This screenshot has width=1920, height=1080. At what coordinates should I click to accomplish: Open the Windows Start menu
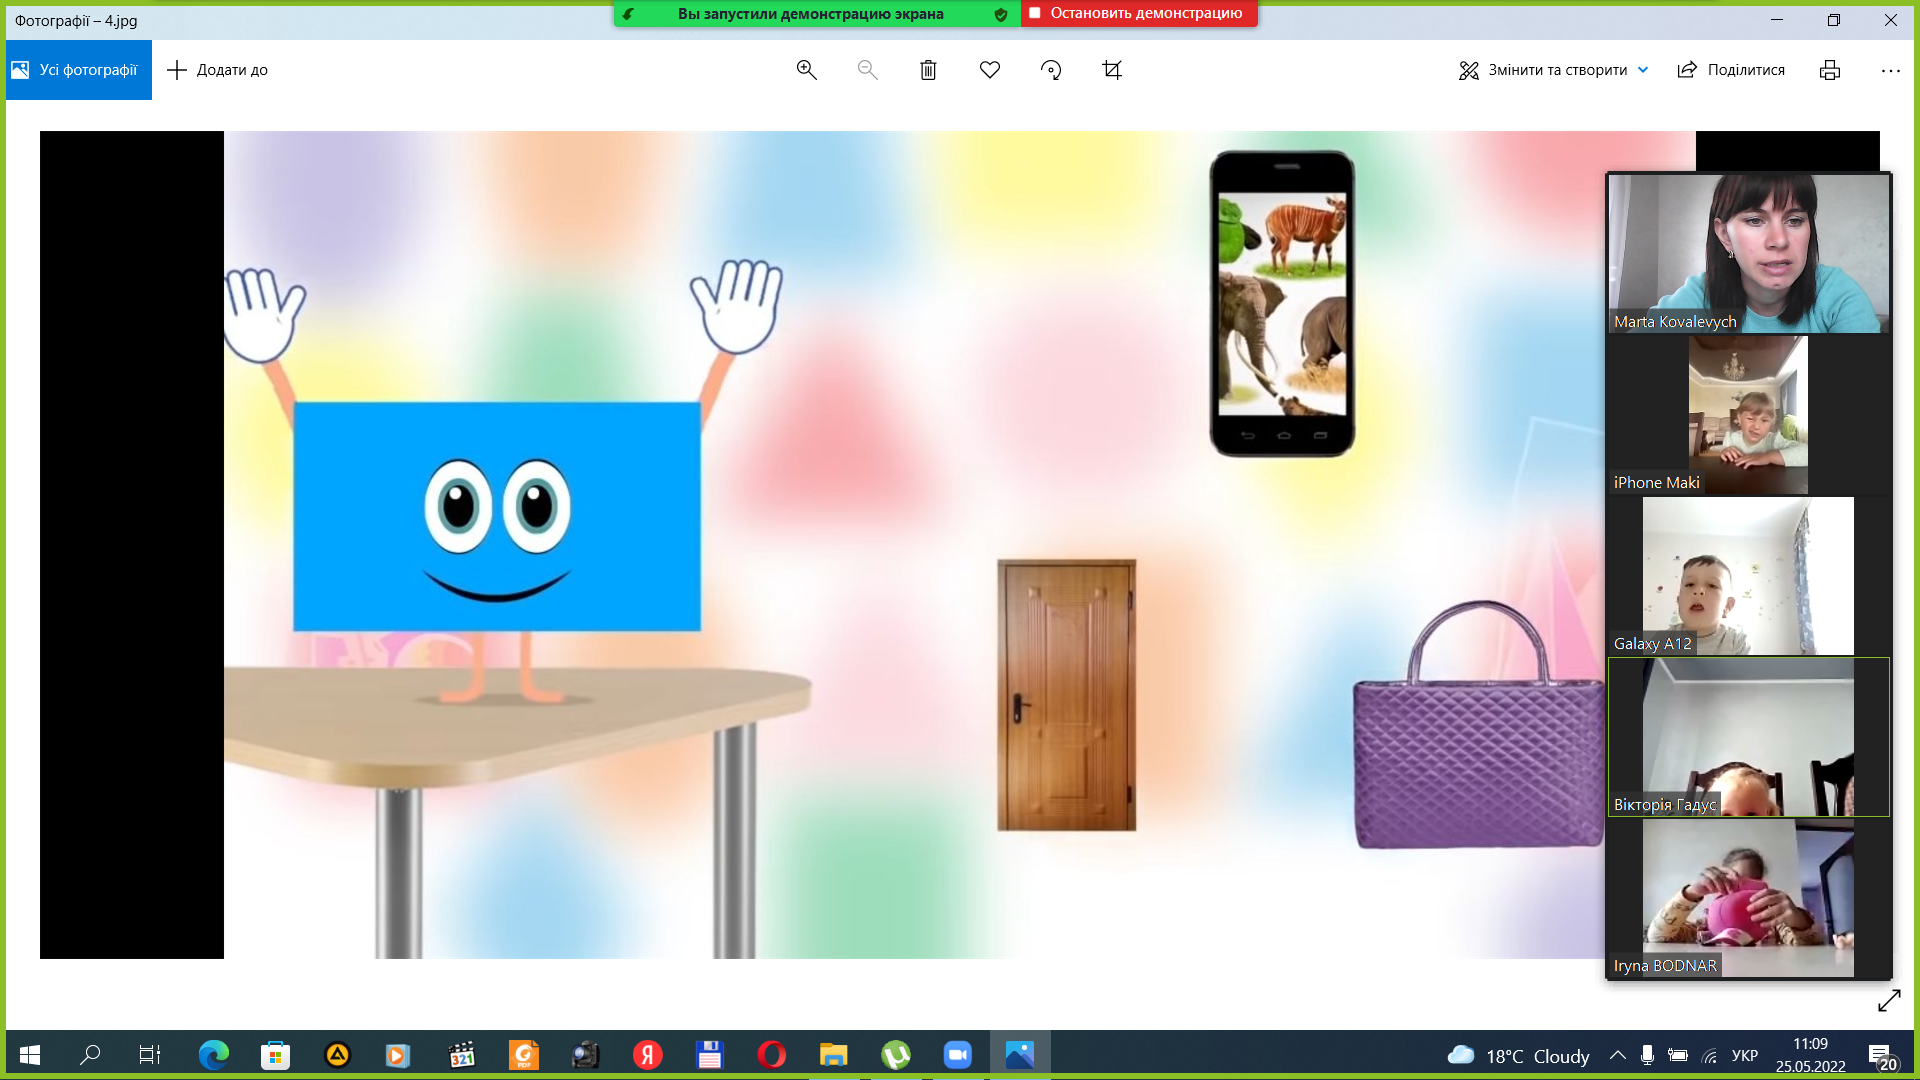30,1055
